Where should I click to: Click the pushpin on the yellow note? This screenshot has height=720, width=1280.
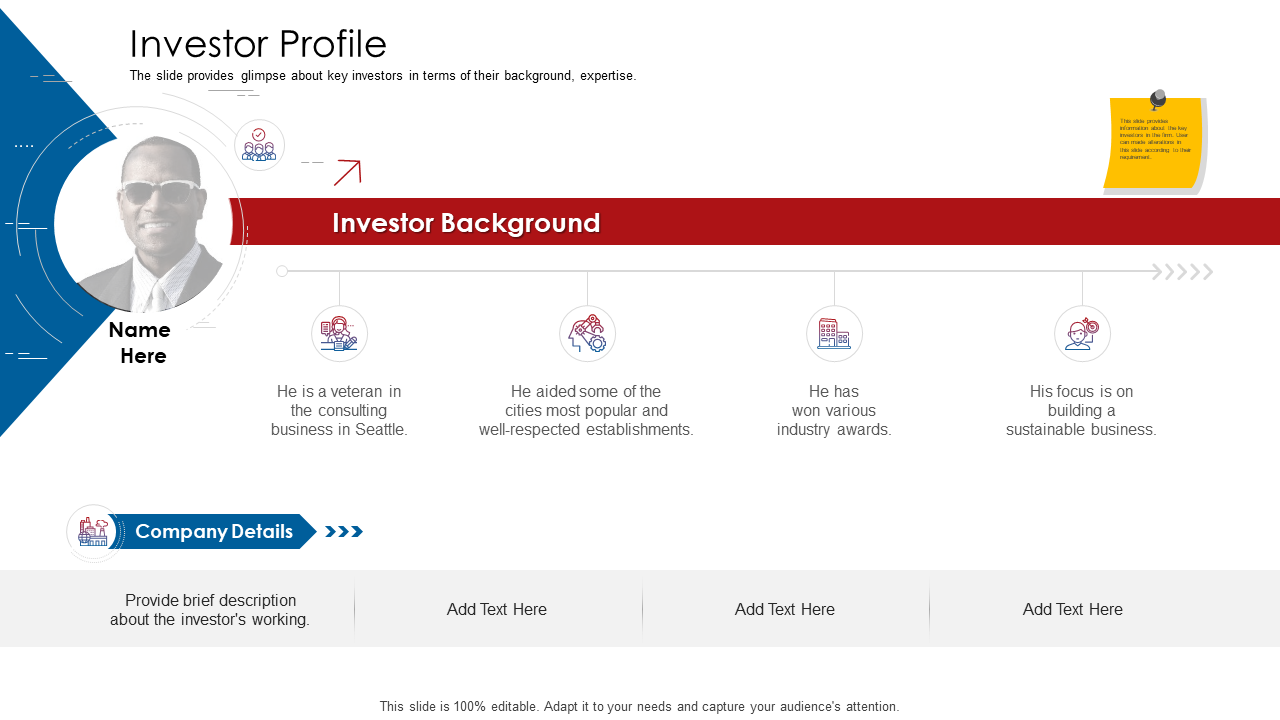[x=1158, y=99]
